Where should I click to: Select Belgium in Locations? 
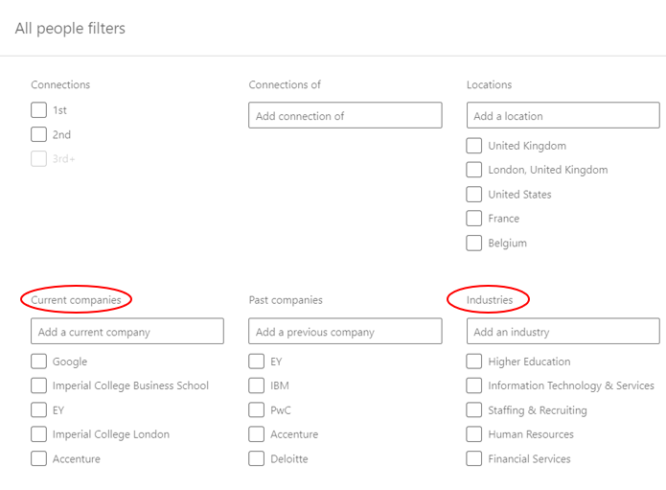click(474, 243)
